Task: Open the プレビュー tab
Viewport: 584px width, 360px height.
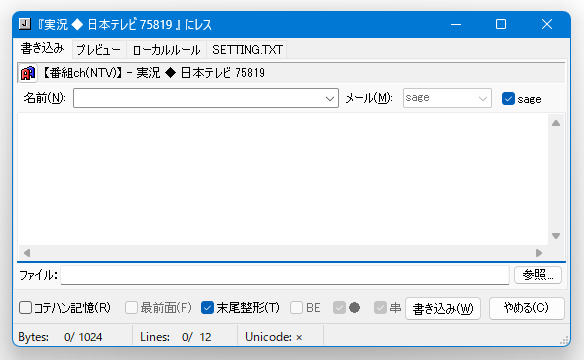Action: pyautogui.click(x=98, y=50)
